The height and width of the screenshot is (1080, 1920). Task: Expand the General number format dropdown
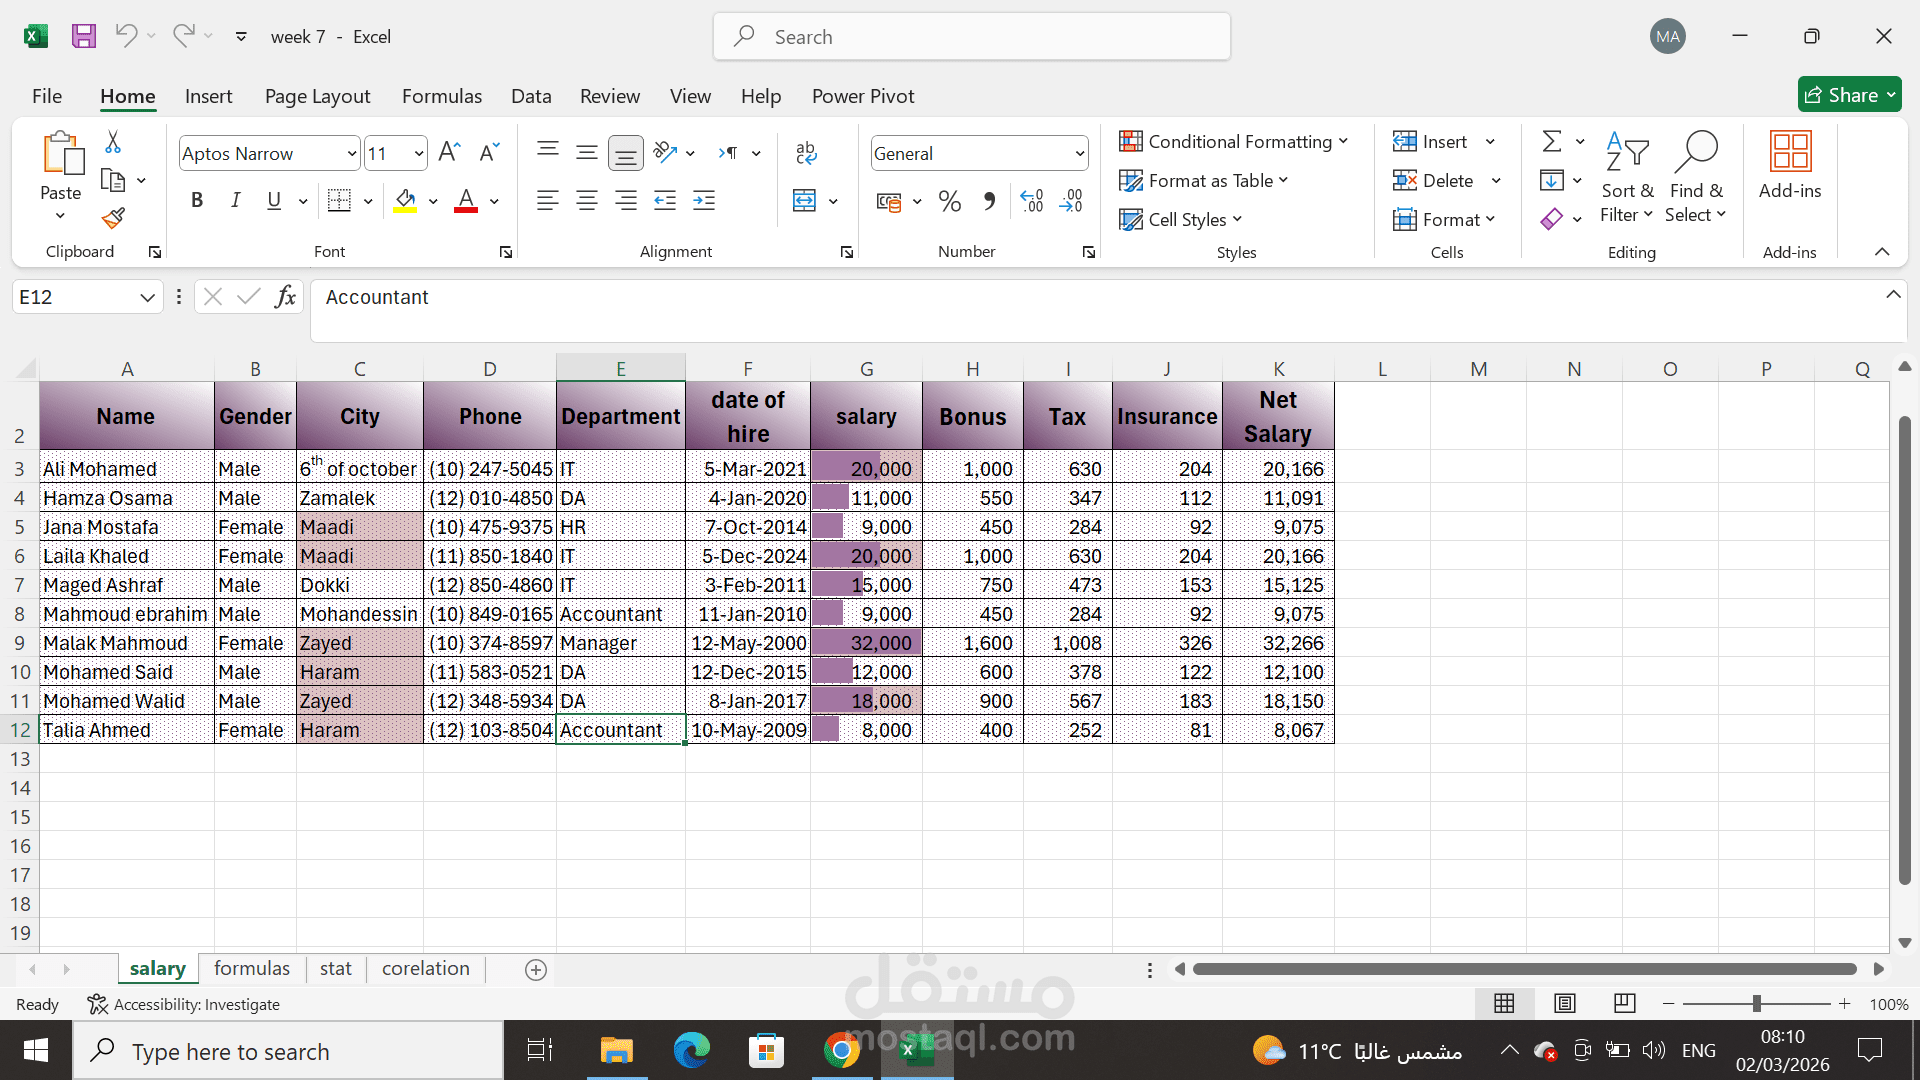click(x=1078, y=153)
